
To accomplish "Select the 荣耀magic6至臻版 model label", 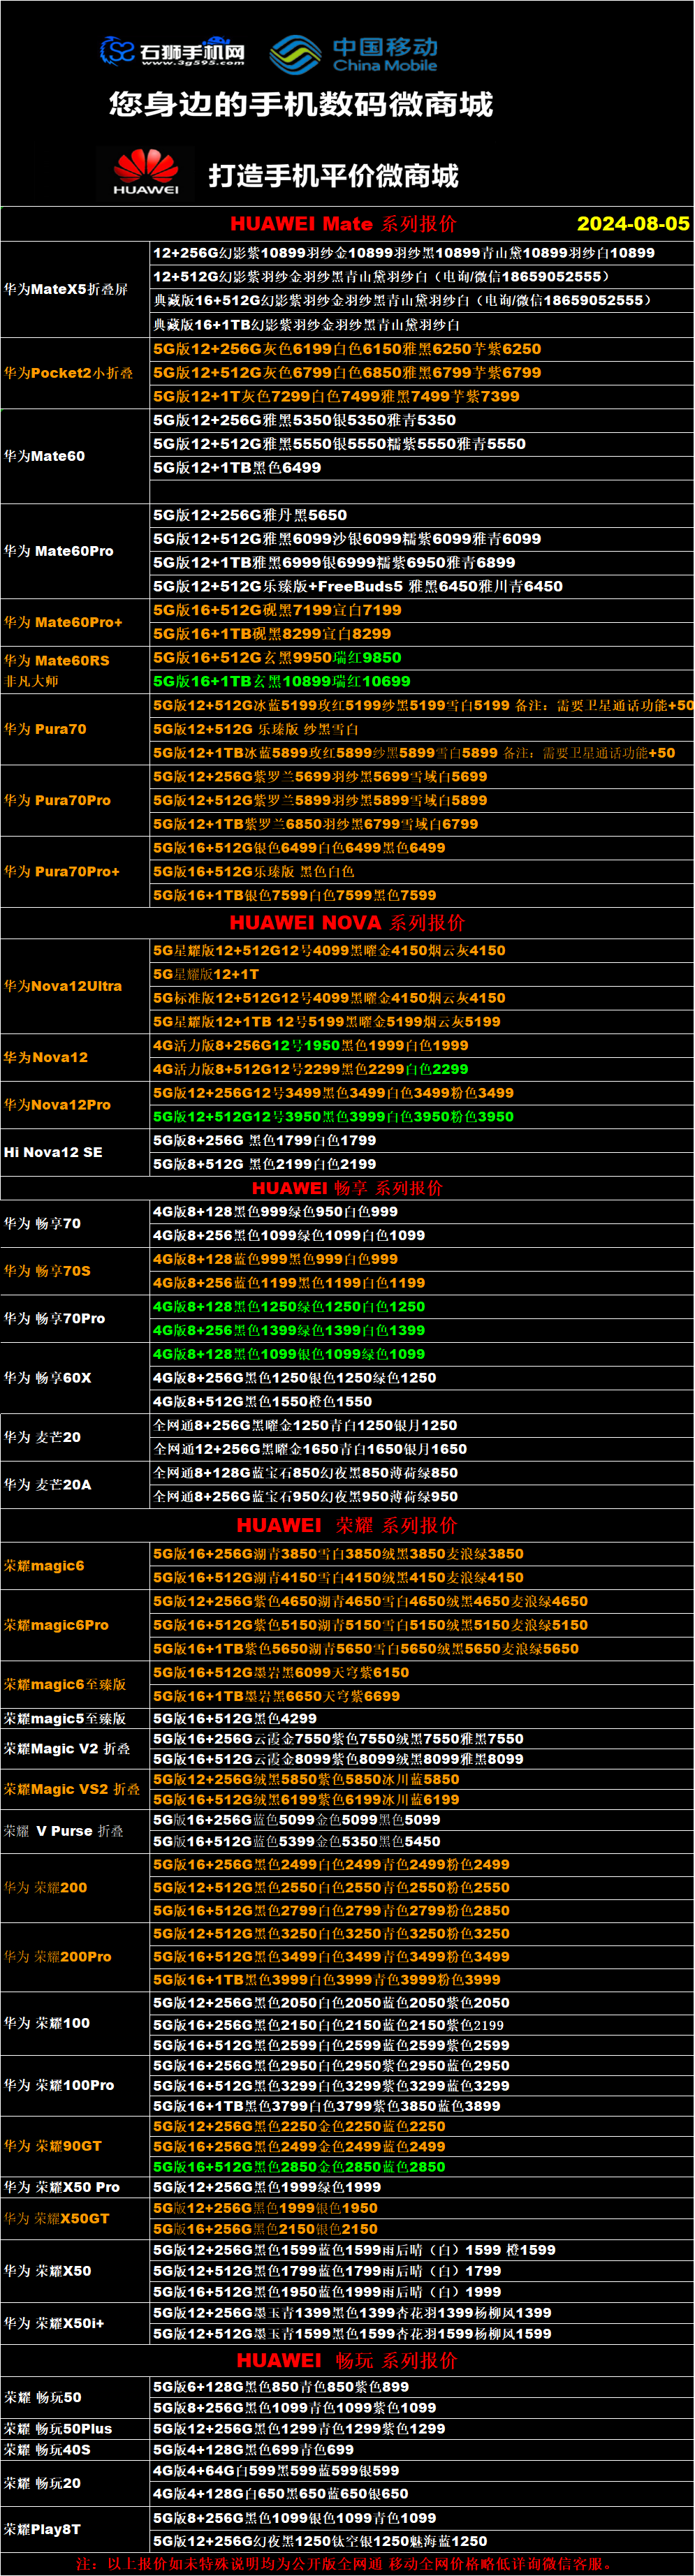I will click(x=65, y=1684).
